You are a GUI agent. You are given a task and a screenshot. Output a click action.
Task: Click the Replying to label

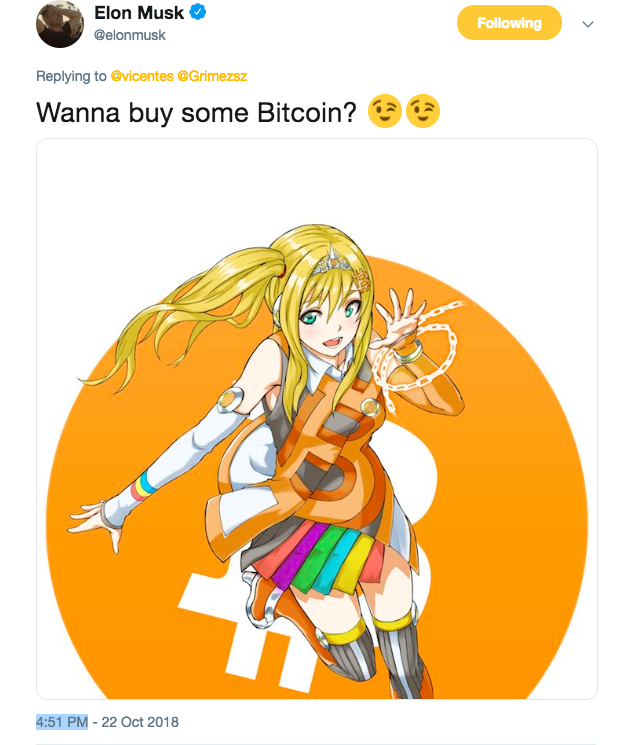pyautogui.click(x=71, y=76)
